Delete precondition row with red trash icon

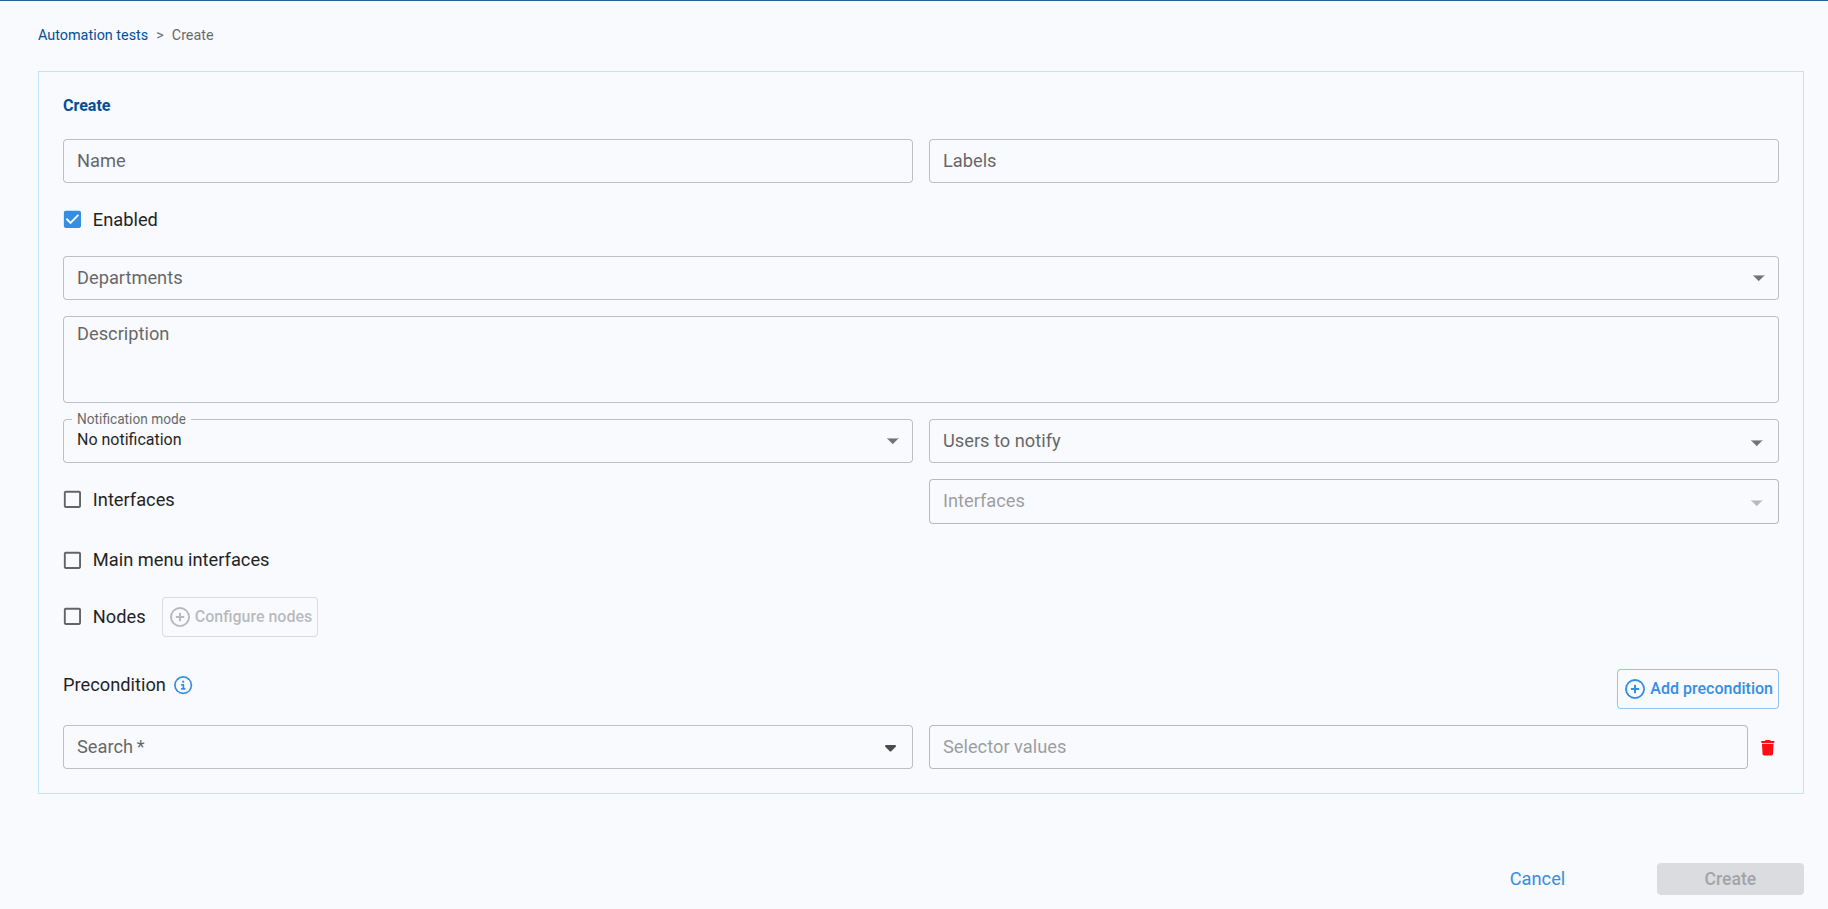click(1767, 748)
